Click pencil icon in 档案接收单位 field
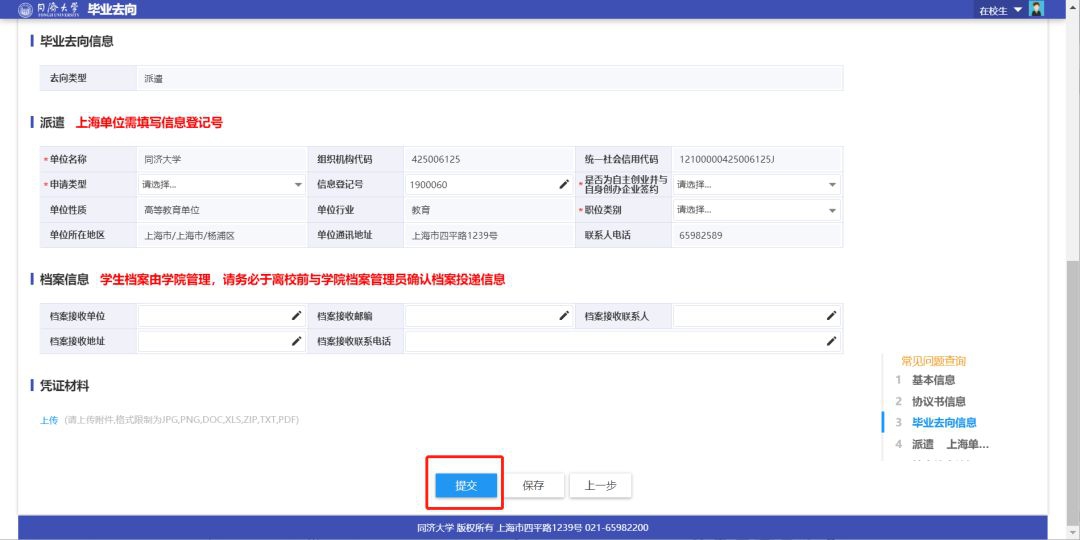 [x=296, y=315]
